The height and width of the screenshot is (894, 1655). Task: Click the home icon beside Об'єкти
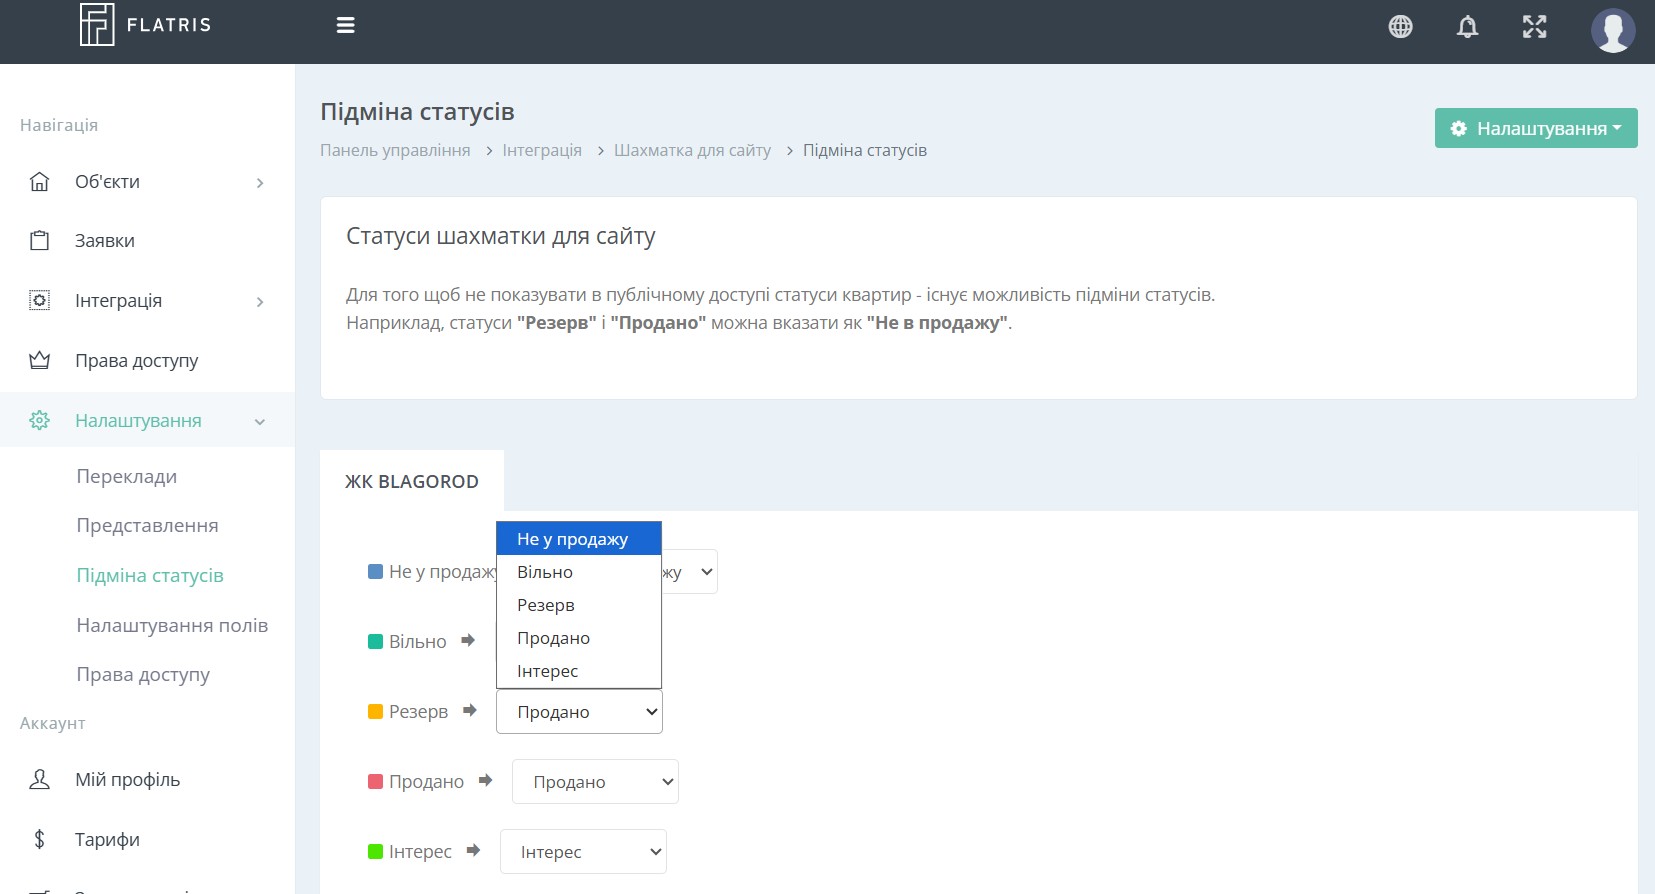[40, 182]
